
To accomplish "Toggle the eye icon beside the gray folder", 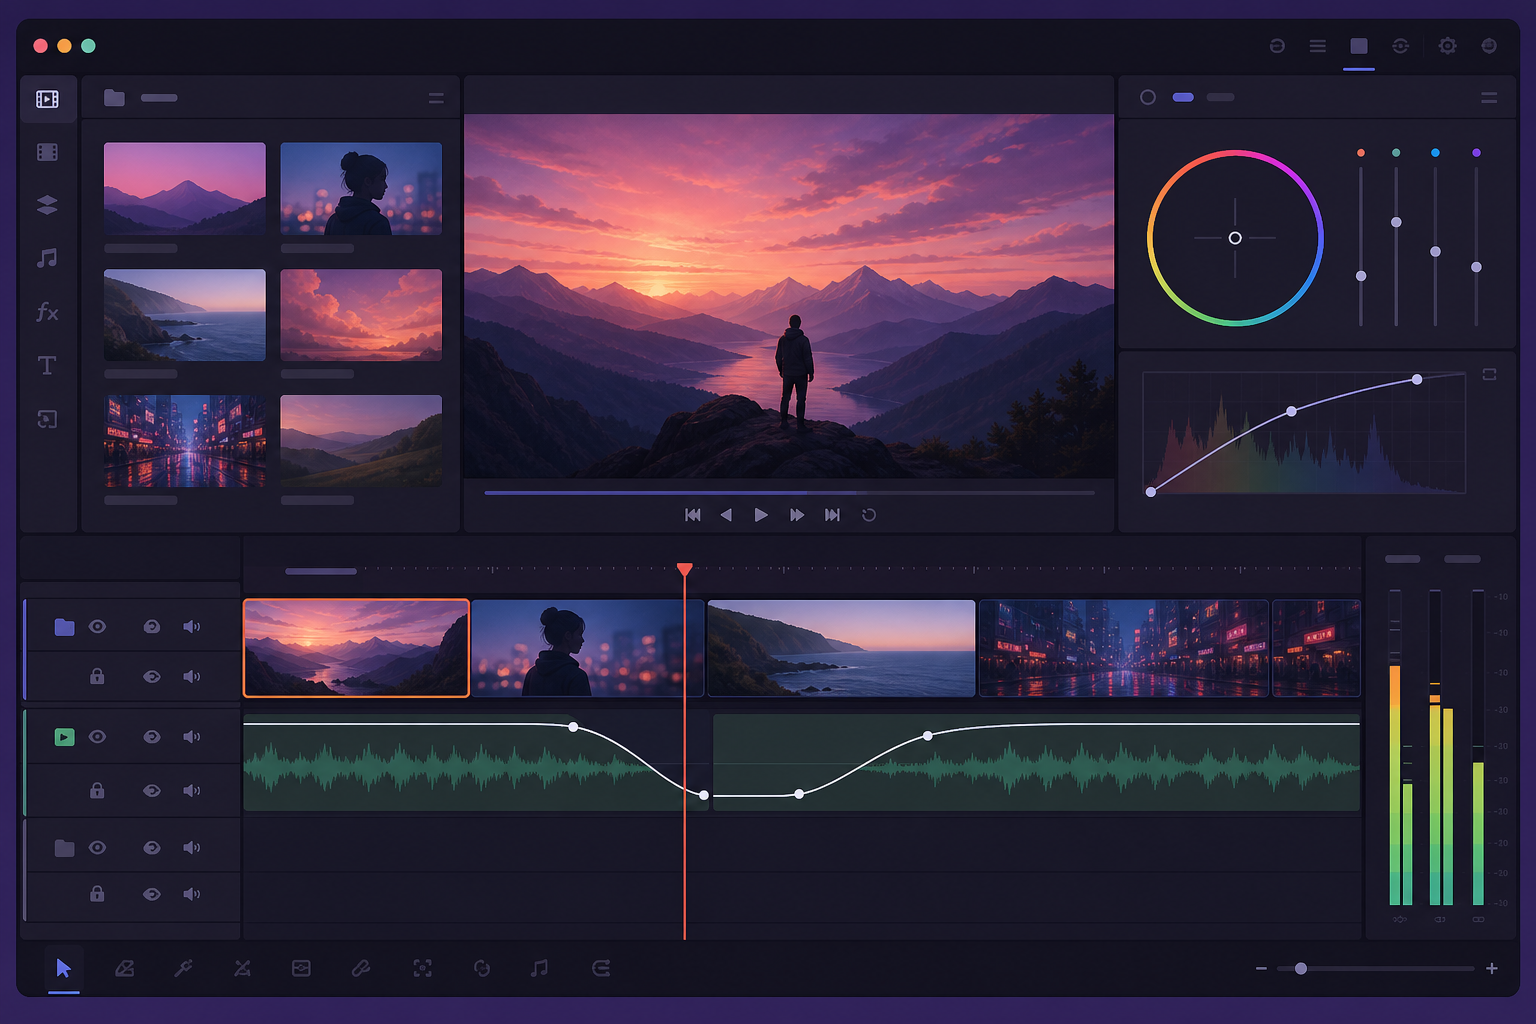I will [97, 848].
